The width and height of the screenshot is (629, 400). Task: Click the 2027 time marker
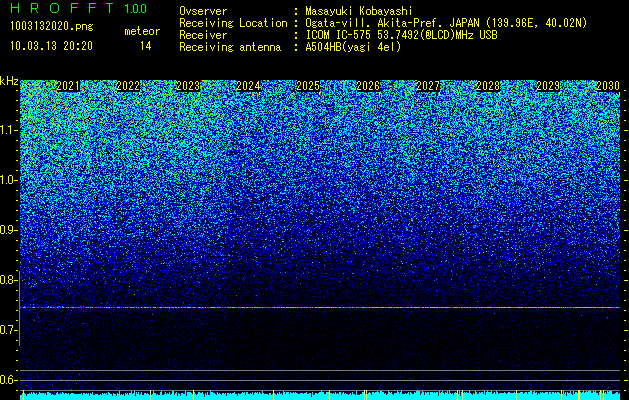pos(428,86)
